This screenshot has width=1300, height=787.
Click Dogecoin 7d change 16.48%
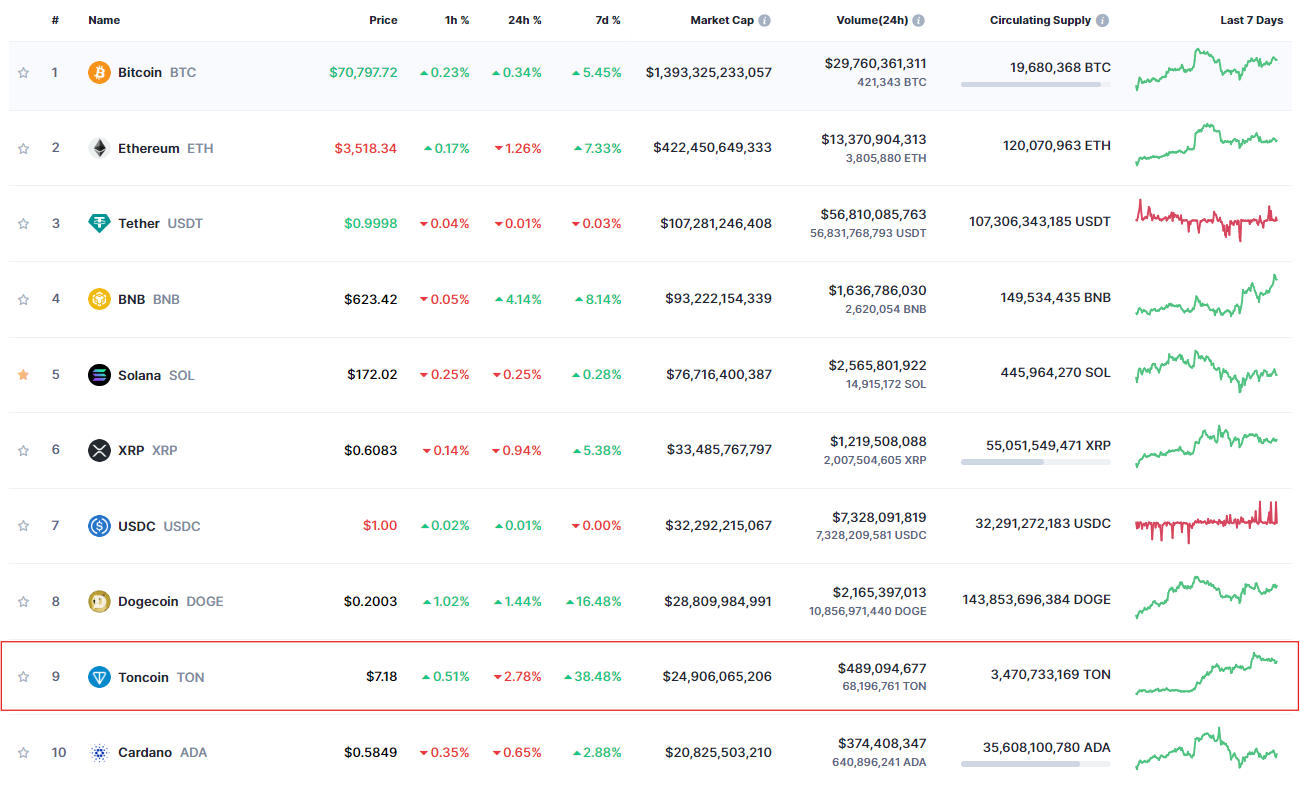(x=594, y=601)
